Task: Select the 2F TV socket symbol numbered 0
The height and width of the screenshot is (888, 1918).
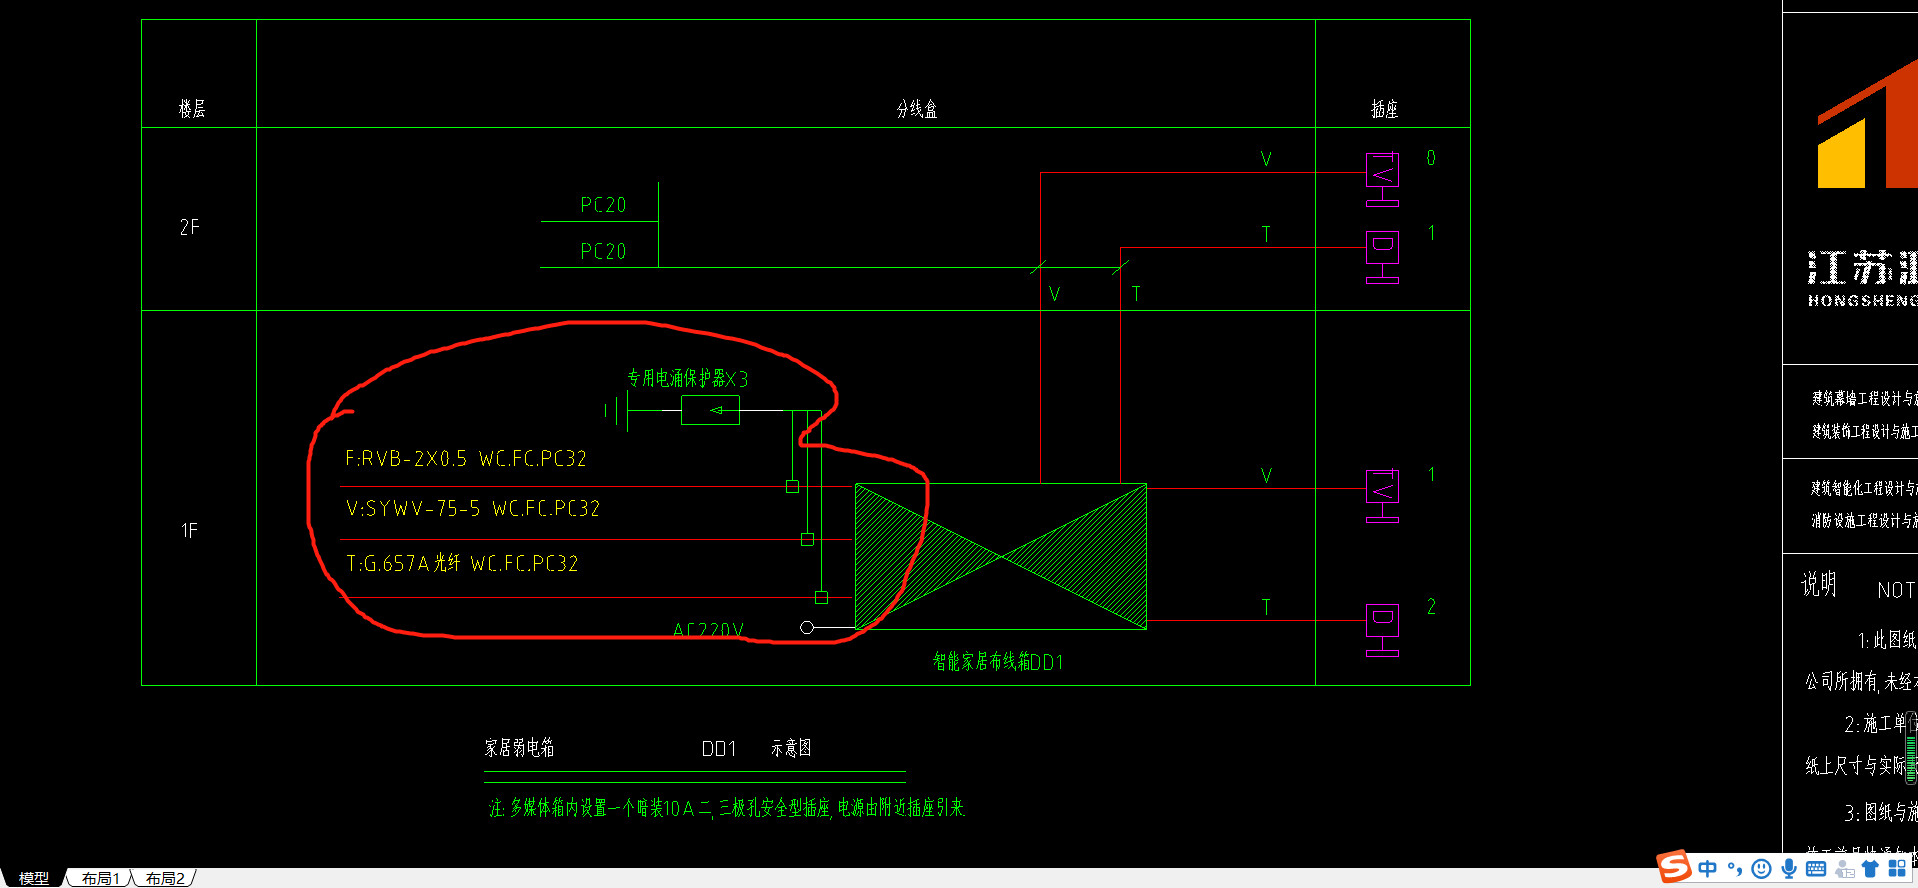Action: click(1383, 179)
